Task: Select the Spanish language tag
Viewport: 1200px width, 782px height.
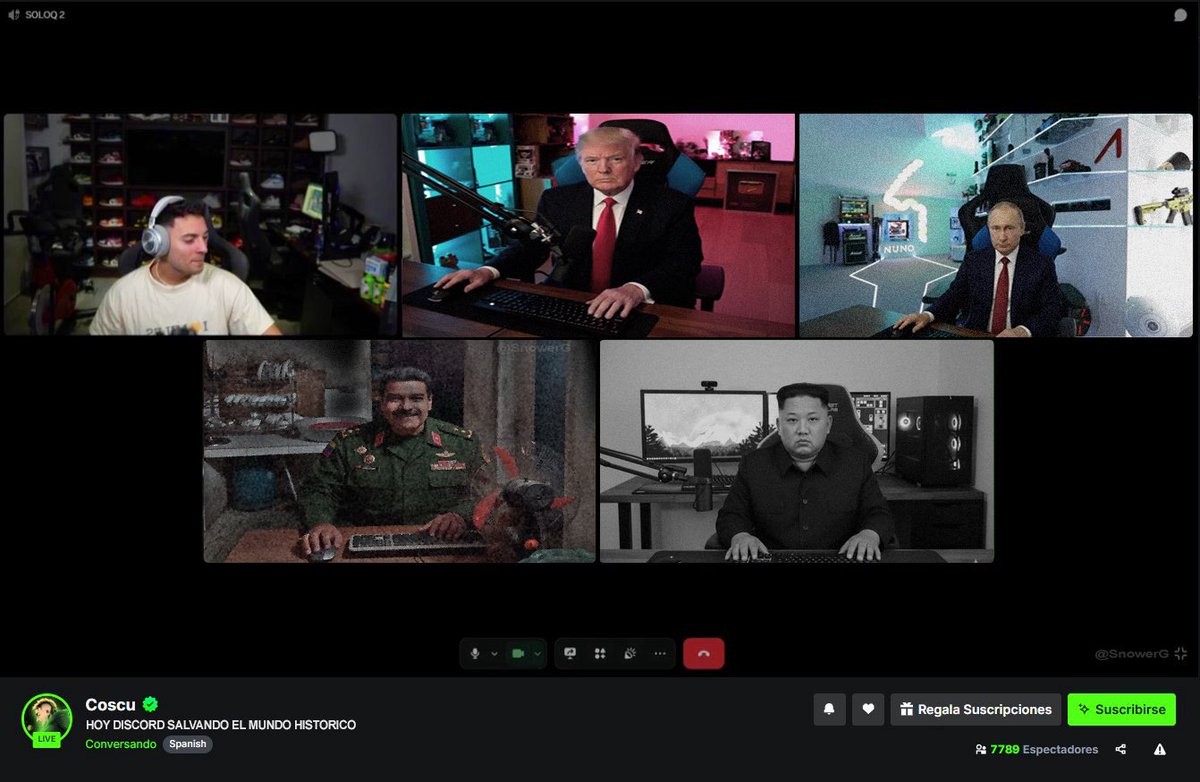Action: coord(188,744)
